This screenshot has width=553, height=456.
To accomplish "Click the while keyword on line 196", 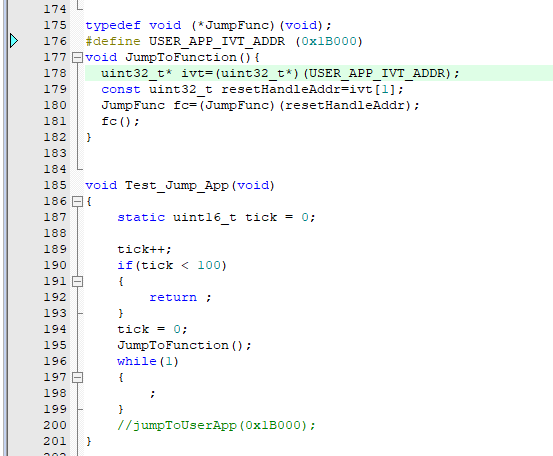I will 136,361.
